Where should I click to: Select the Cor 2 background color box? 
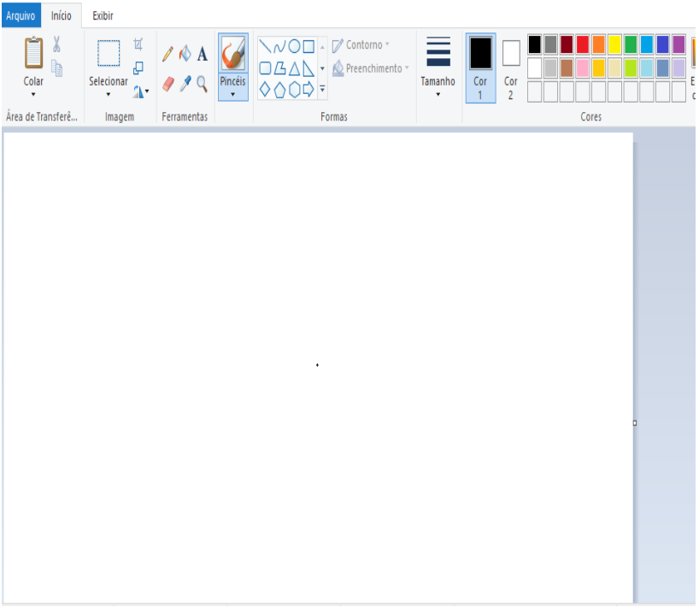tap(510, 67)
